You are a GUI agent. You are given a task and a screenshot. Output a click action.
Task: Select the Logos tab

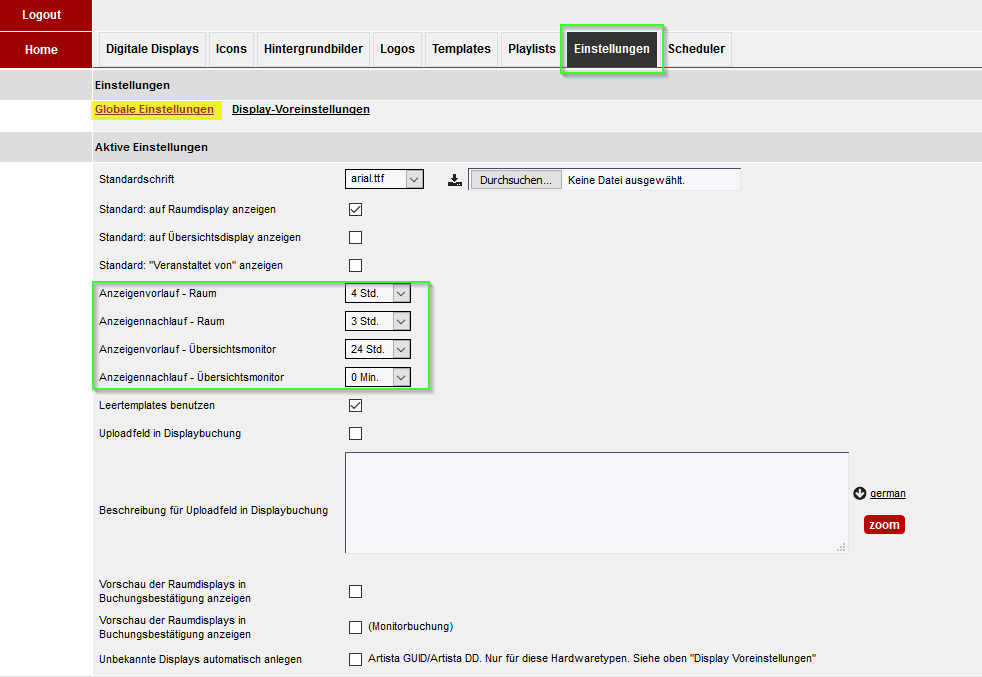click(397, 49)
